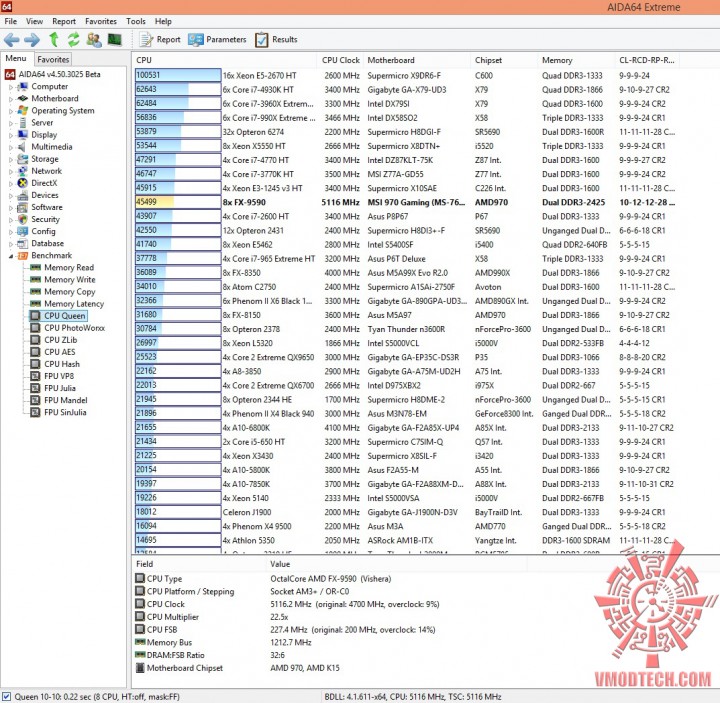Click the Results toolbar button
This screenshot has width=720, height=703.
(276, 40)
